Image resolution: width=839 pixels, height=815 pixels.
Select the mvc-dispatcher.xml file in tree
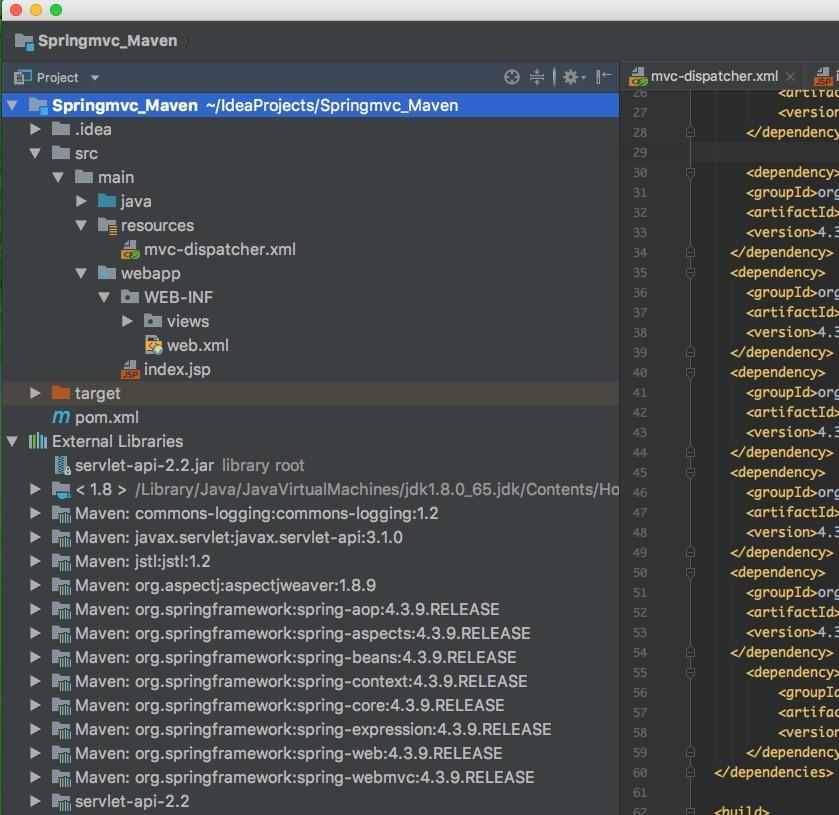click(x=219, y=249)
